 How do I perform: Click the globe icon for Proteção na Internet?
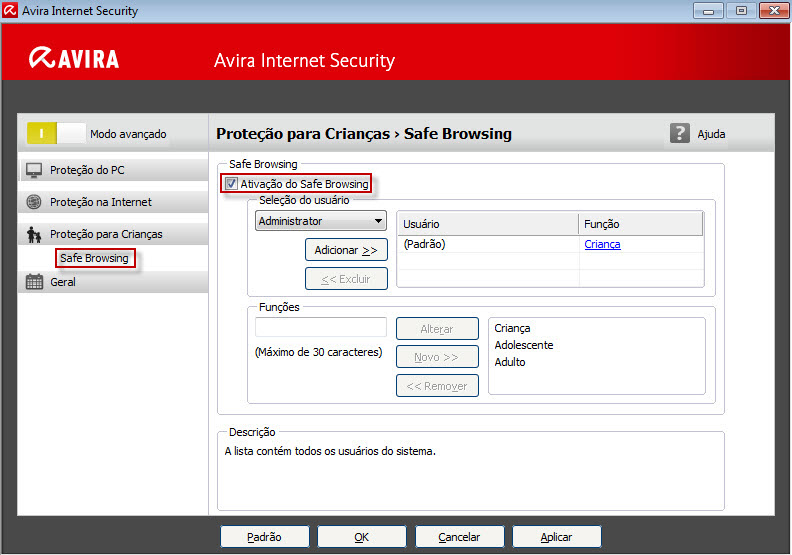click(x=34, y=202)
